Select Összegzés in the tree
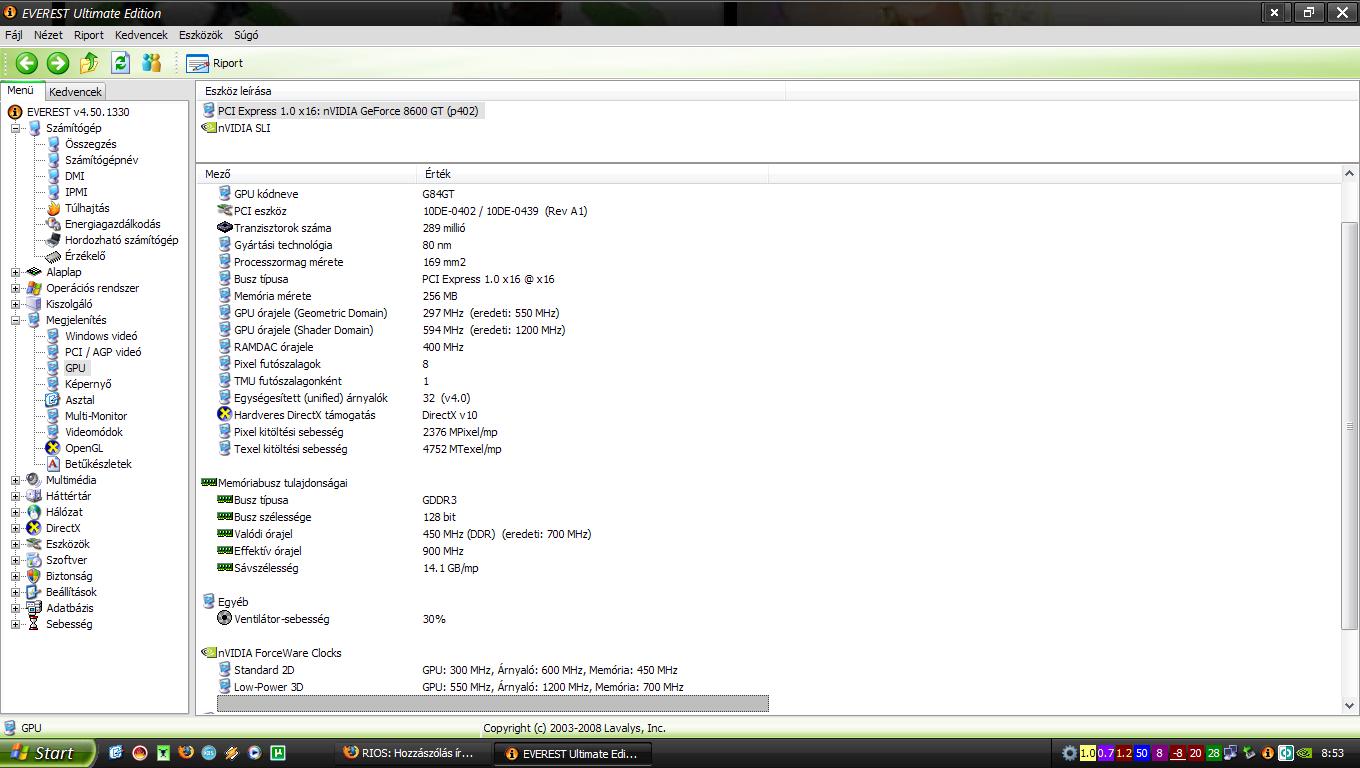 [x=90, y=144]
